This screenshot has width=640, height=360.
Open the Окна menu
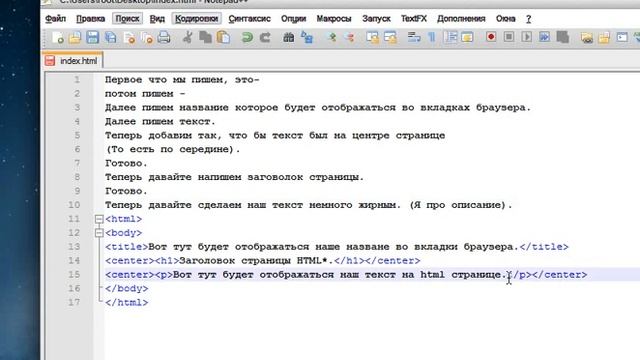coord(506,19)
